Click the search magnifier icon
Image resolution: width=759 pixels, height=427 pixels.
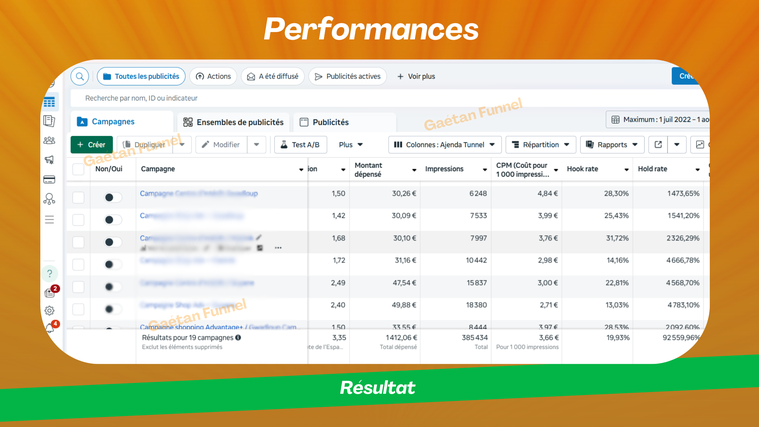80,76
